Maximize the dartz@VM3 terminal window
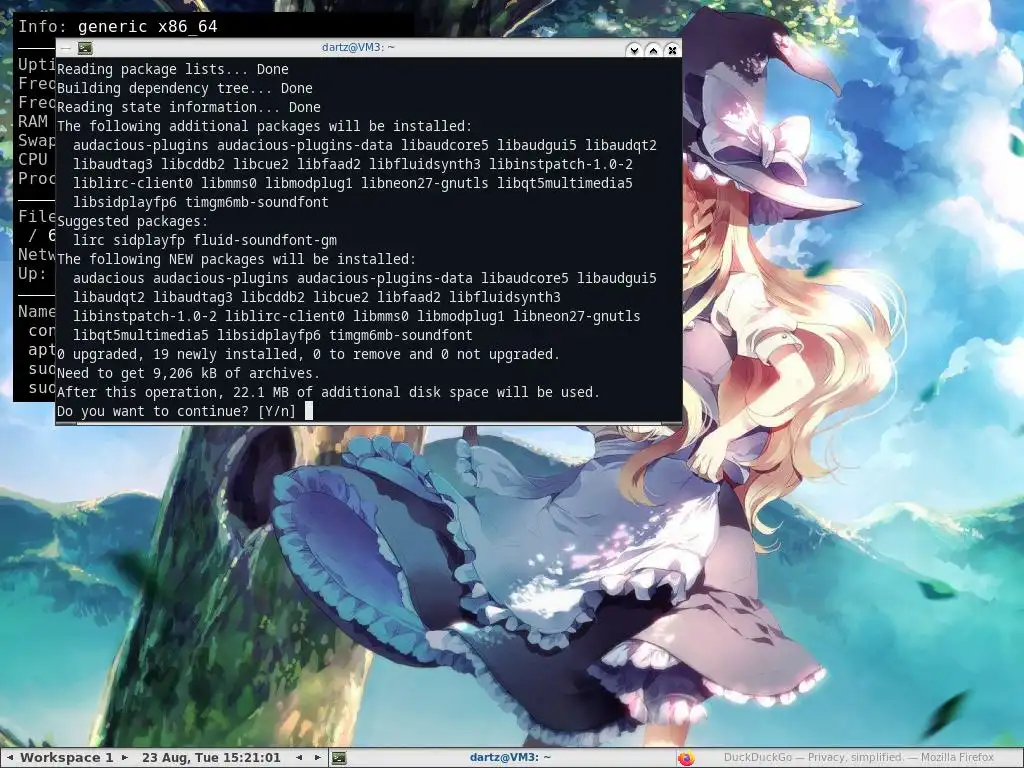The image size is (1024, 768). point(653,50)
